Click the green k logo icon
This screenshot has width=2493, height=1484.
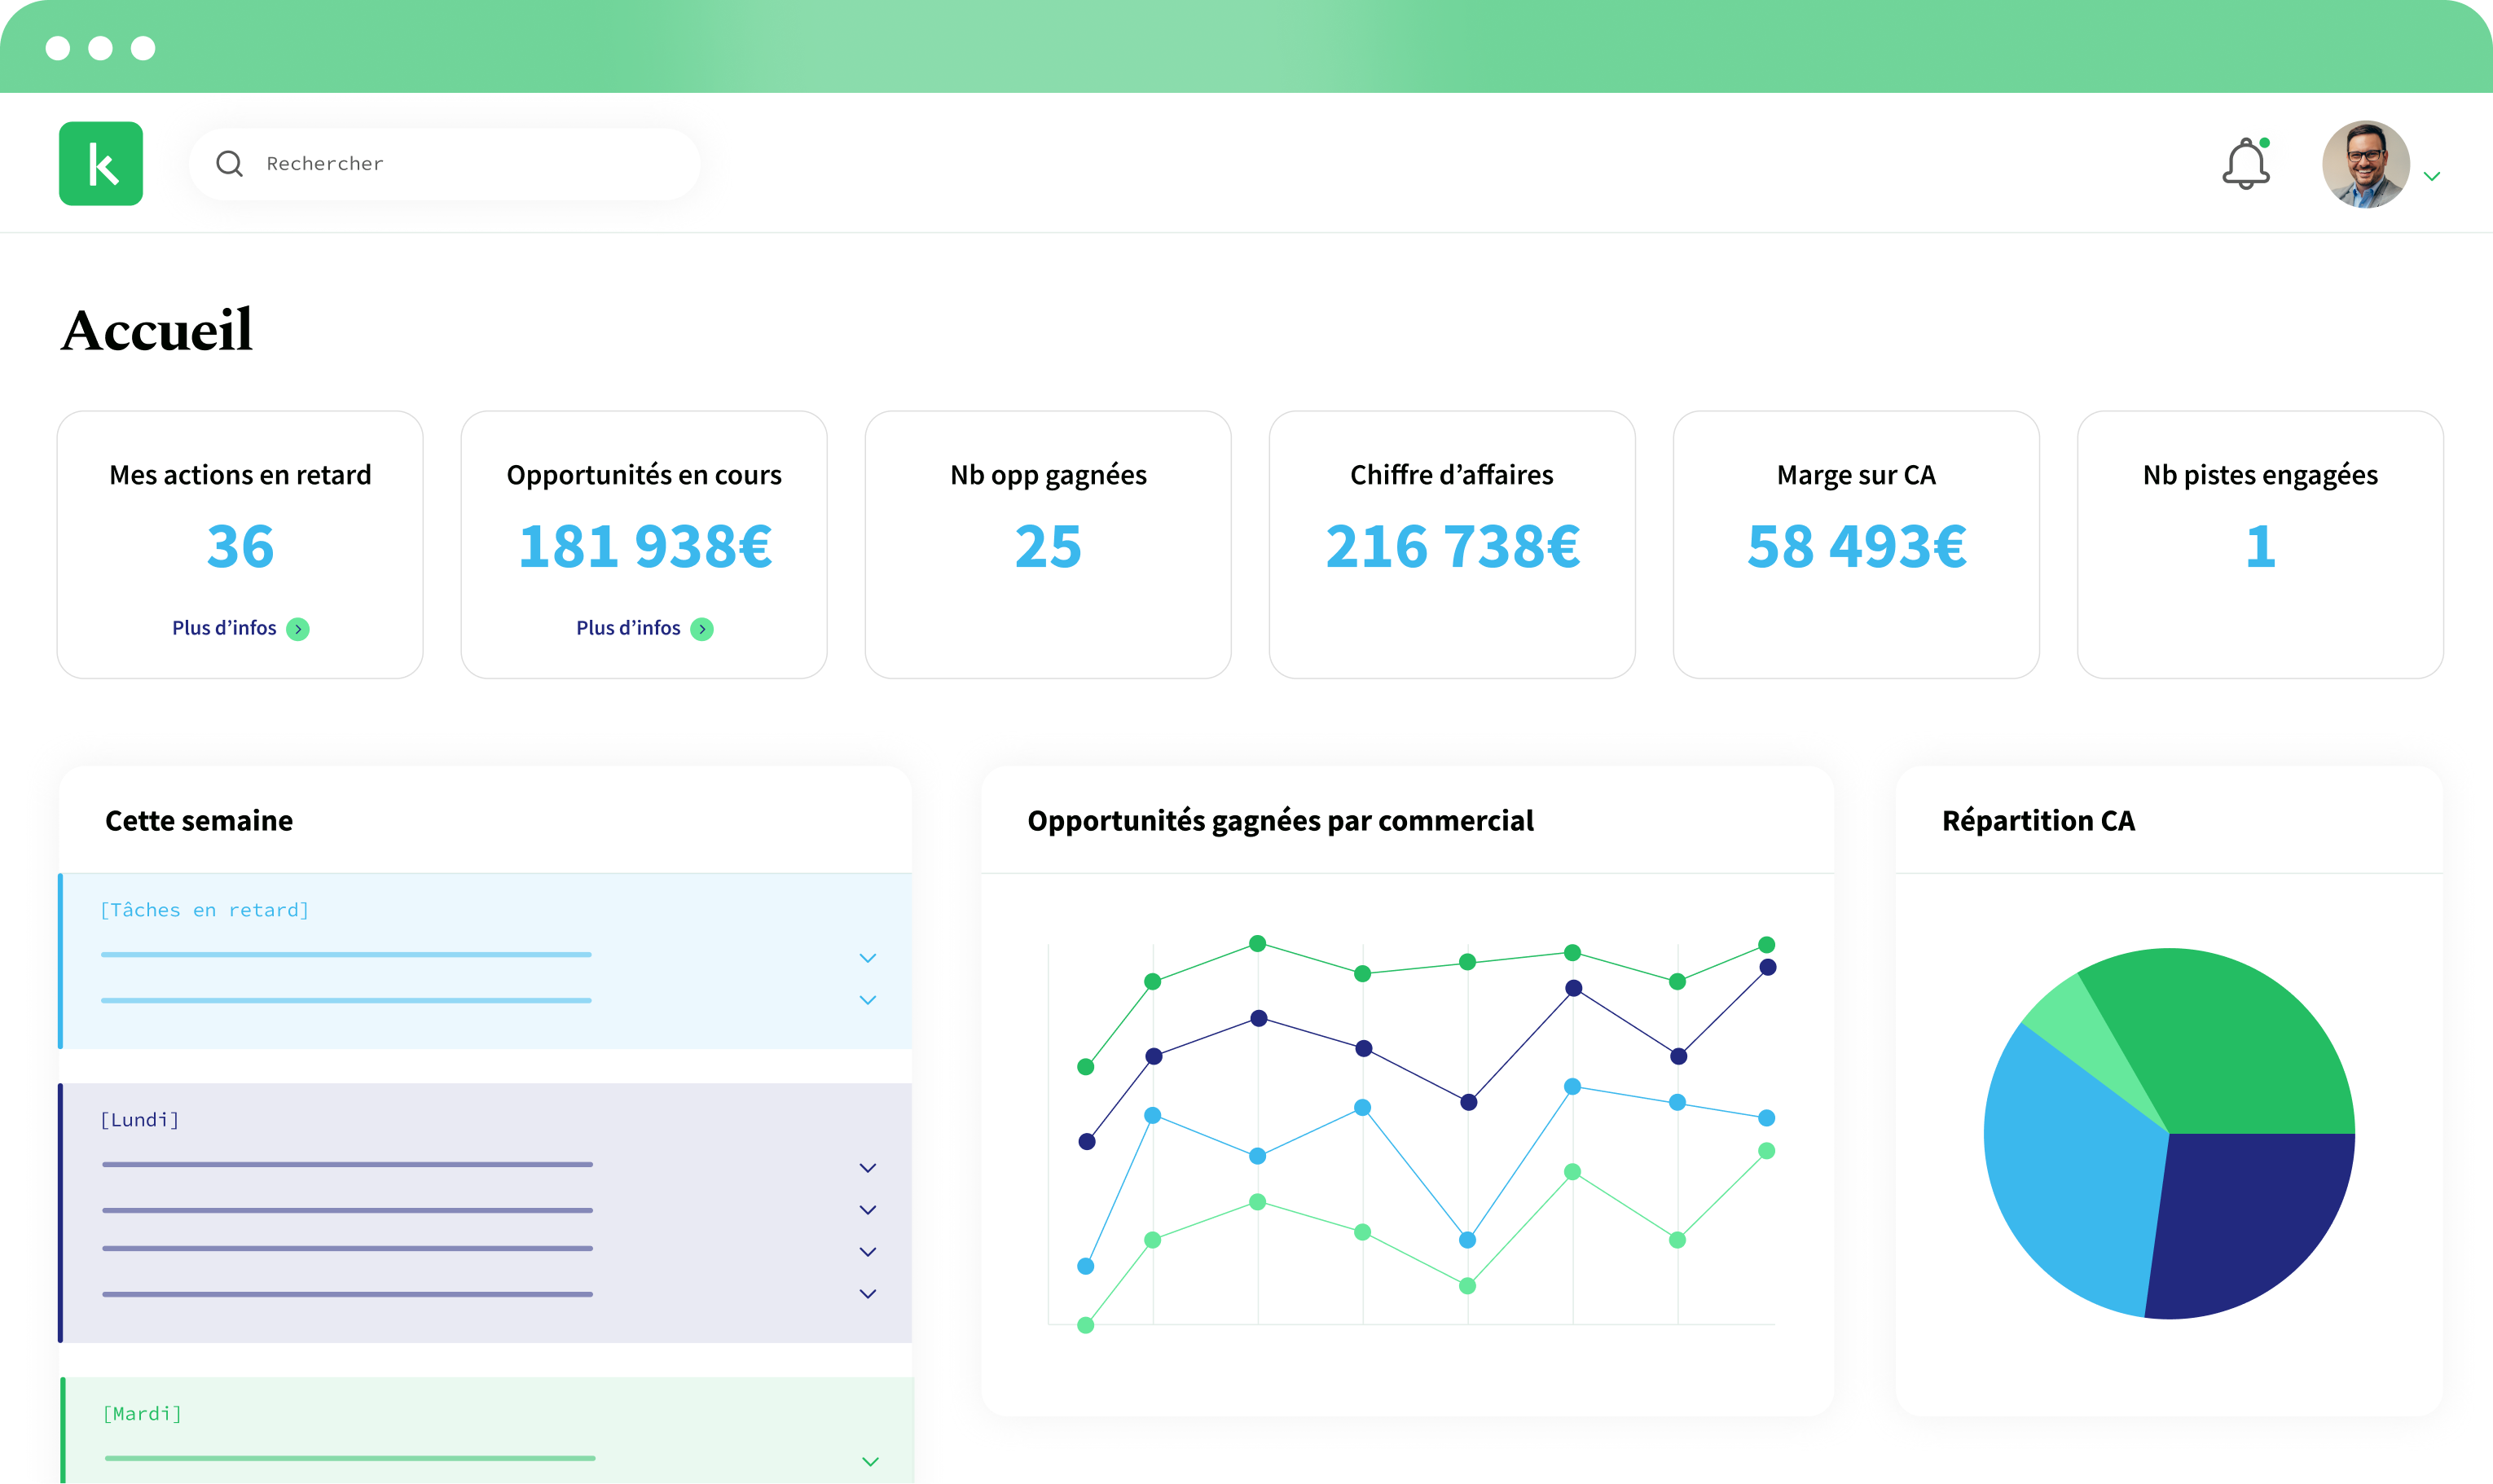tap(101, 164)
